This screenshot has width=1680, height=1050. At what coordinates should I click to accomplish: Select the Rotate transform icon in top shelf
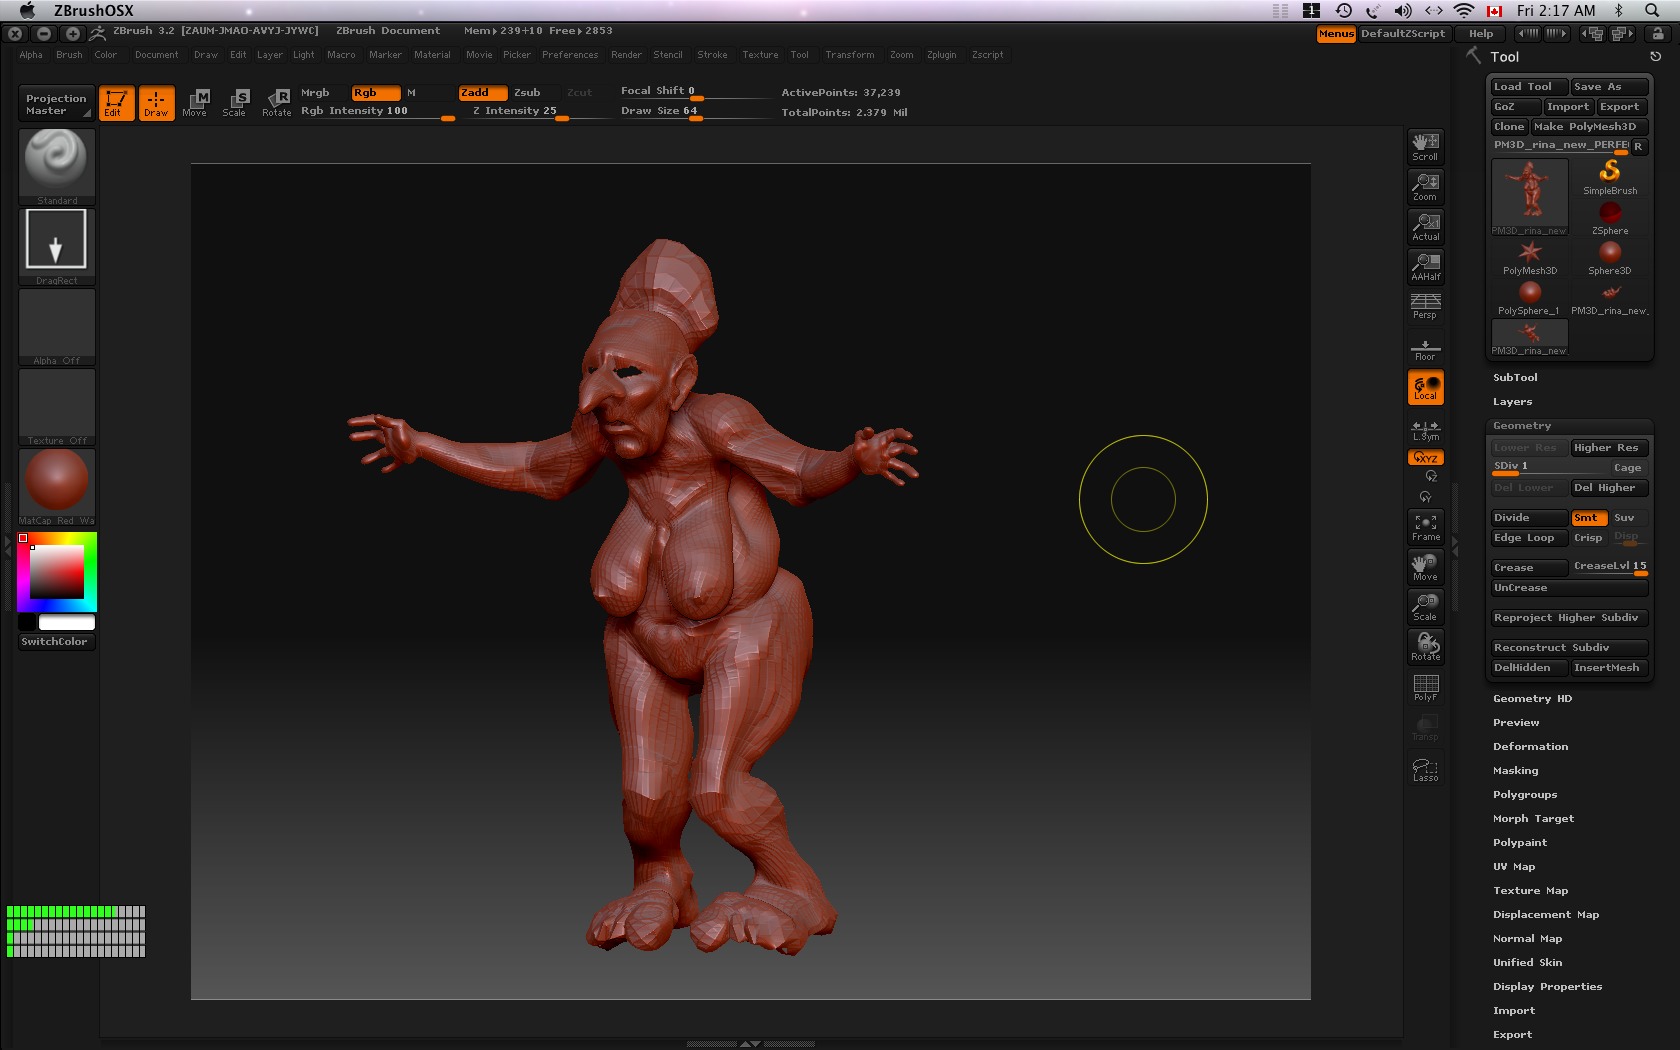pyautogui.click(x=277, y=103)
